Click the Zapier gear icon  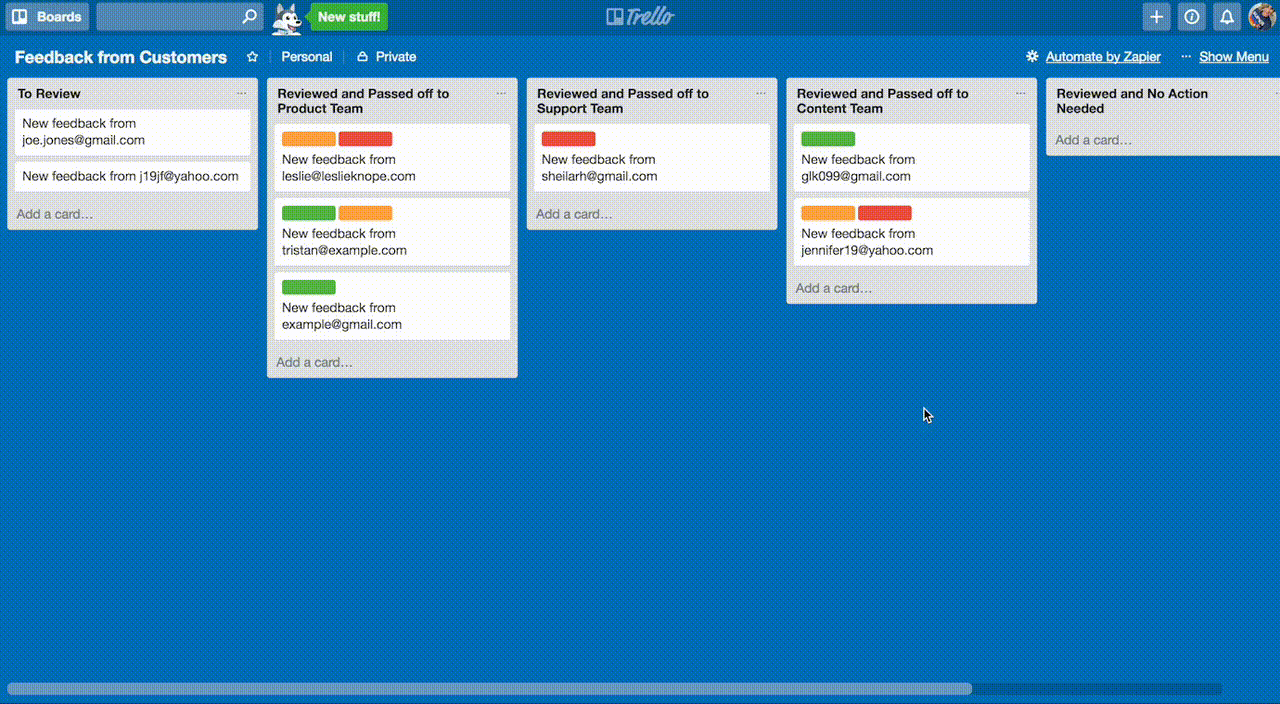[x=1032, y=57]
